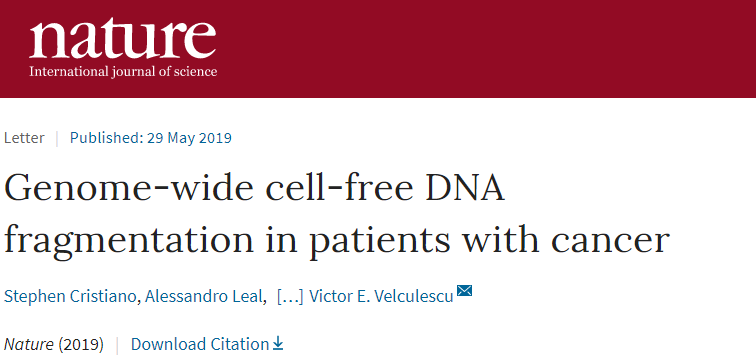The image size is (756, 361).
Task: Click the 'Letter' article type label
Action: point(24,138)
